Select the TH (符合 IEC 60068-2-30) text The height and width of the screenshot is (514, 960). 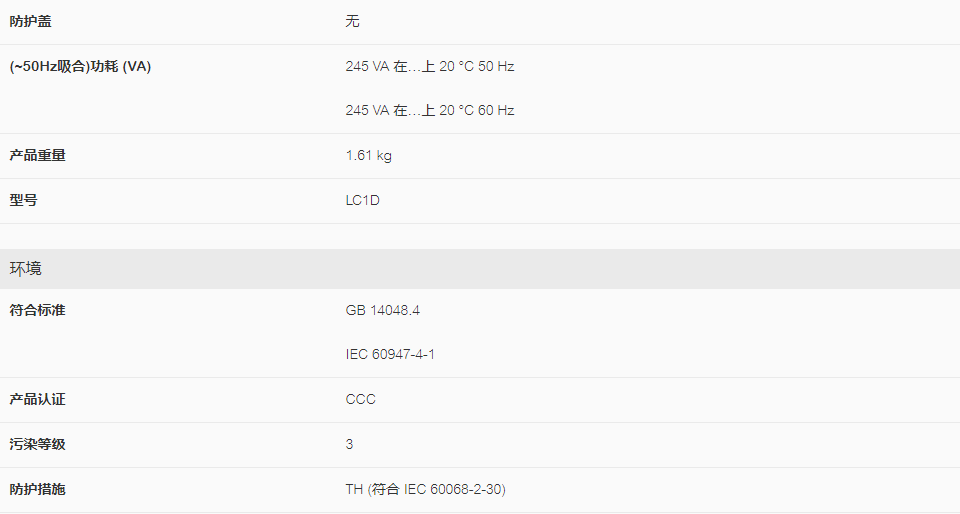pyautogui.click(x=426, y=490)
